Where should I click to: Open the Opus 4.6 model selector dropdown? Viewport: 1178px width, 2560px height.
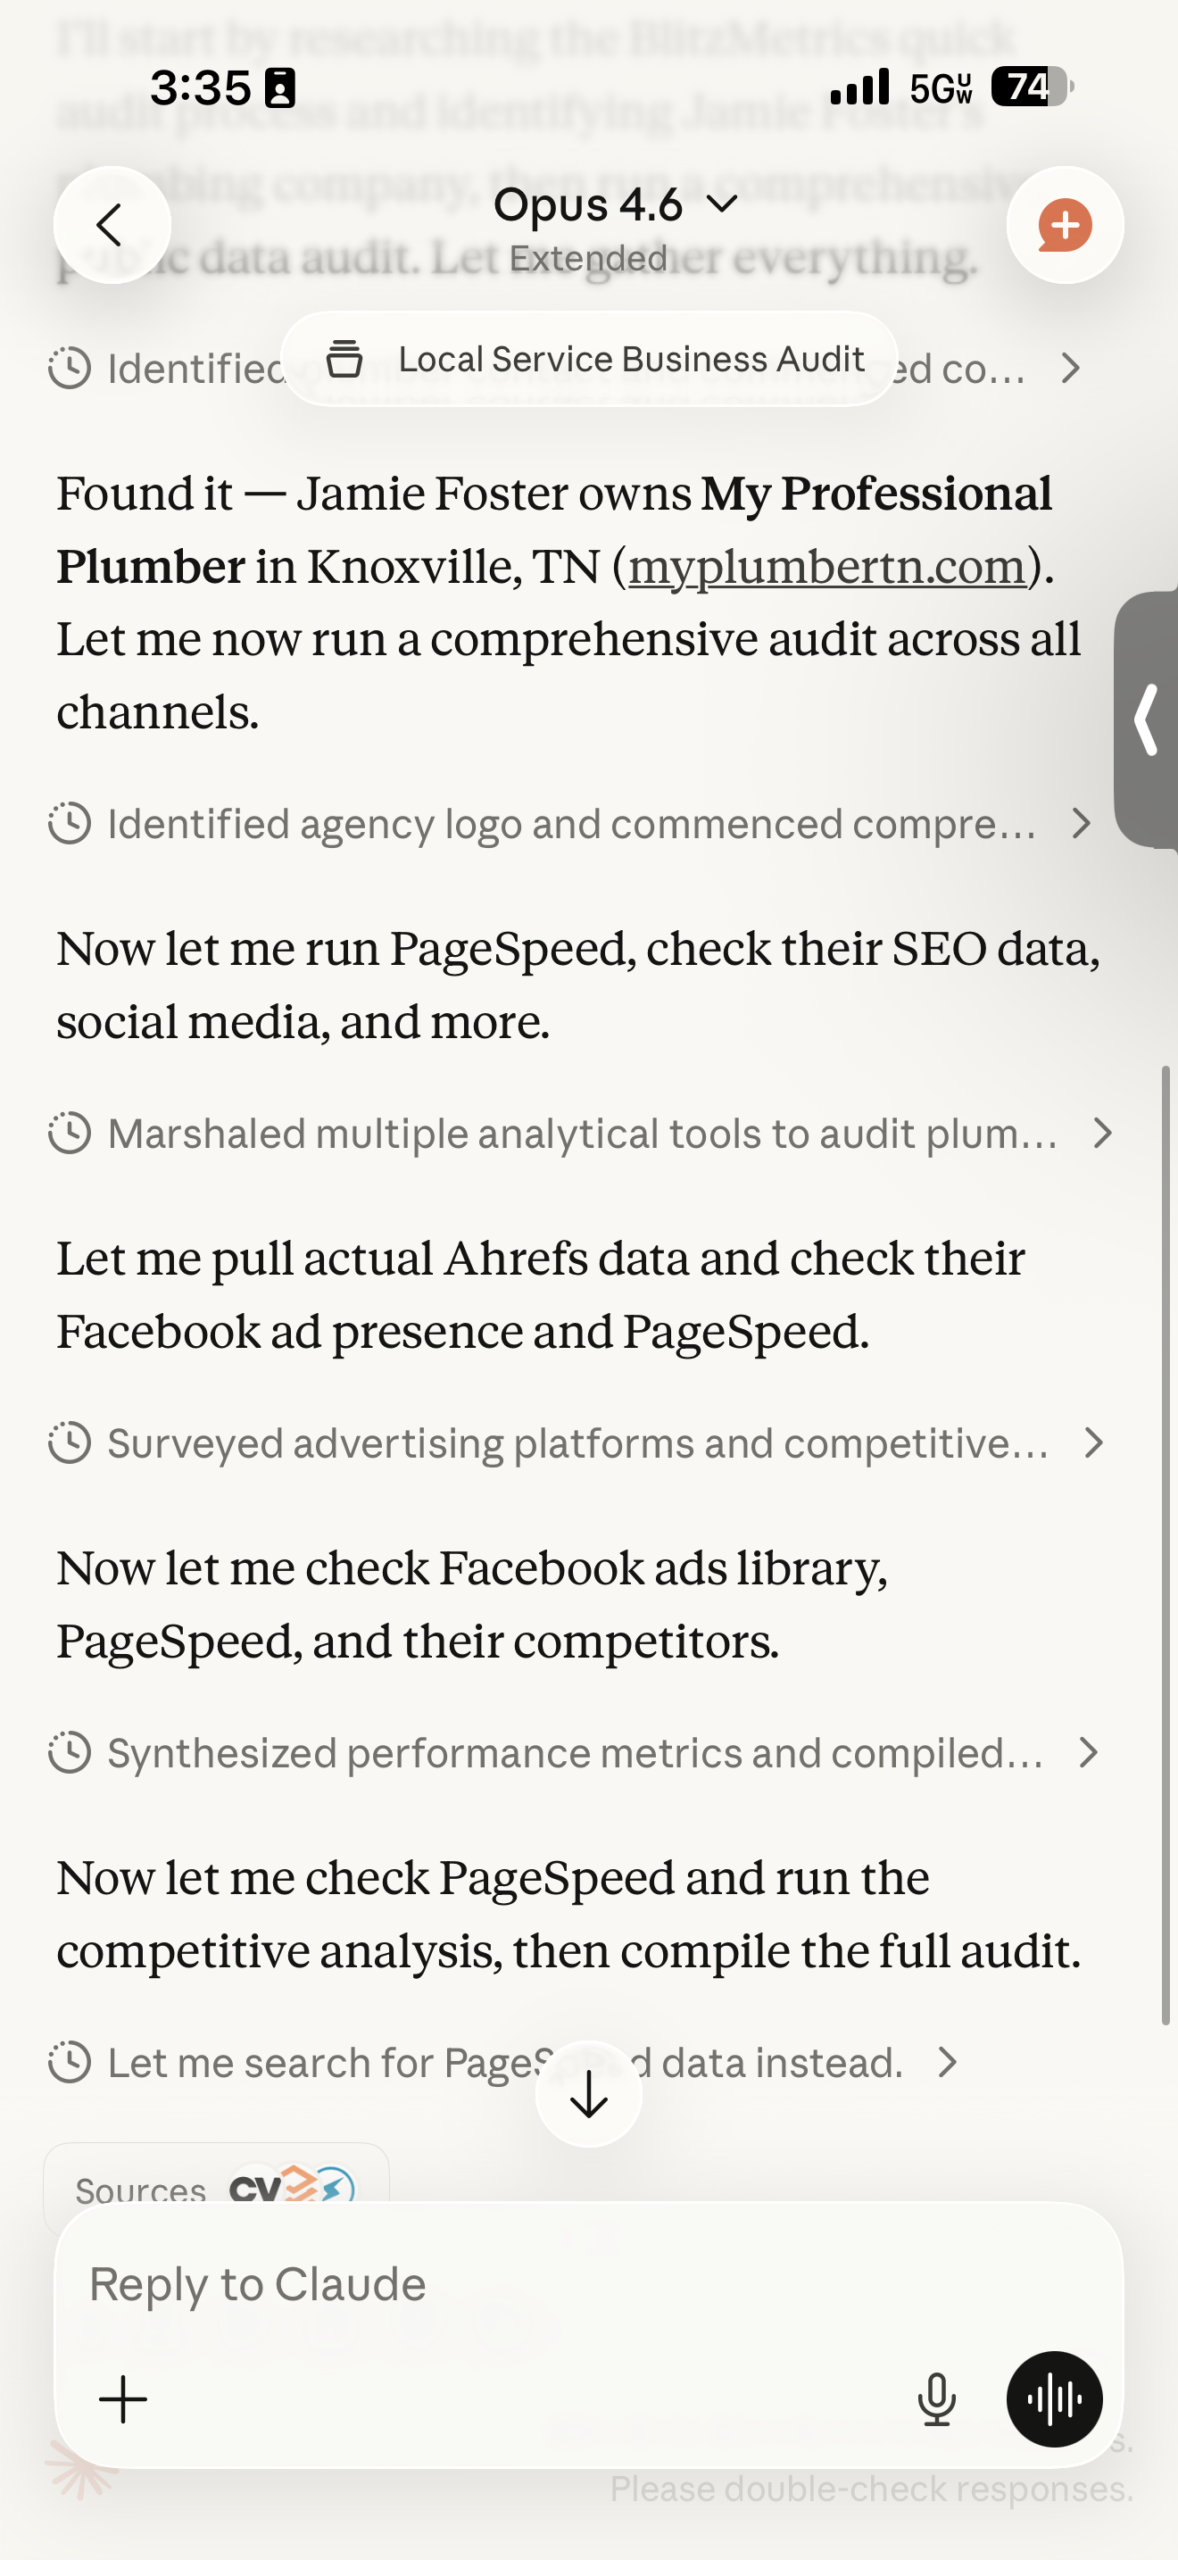coord(616,205)
